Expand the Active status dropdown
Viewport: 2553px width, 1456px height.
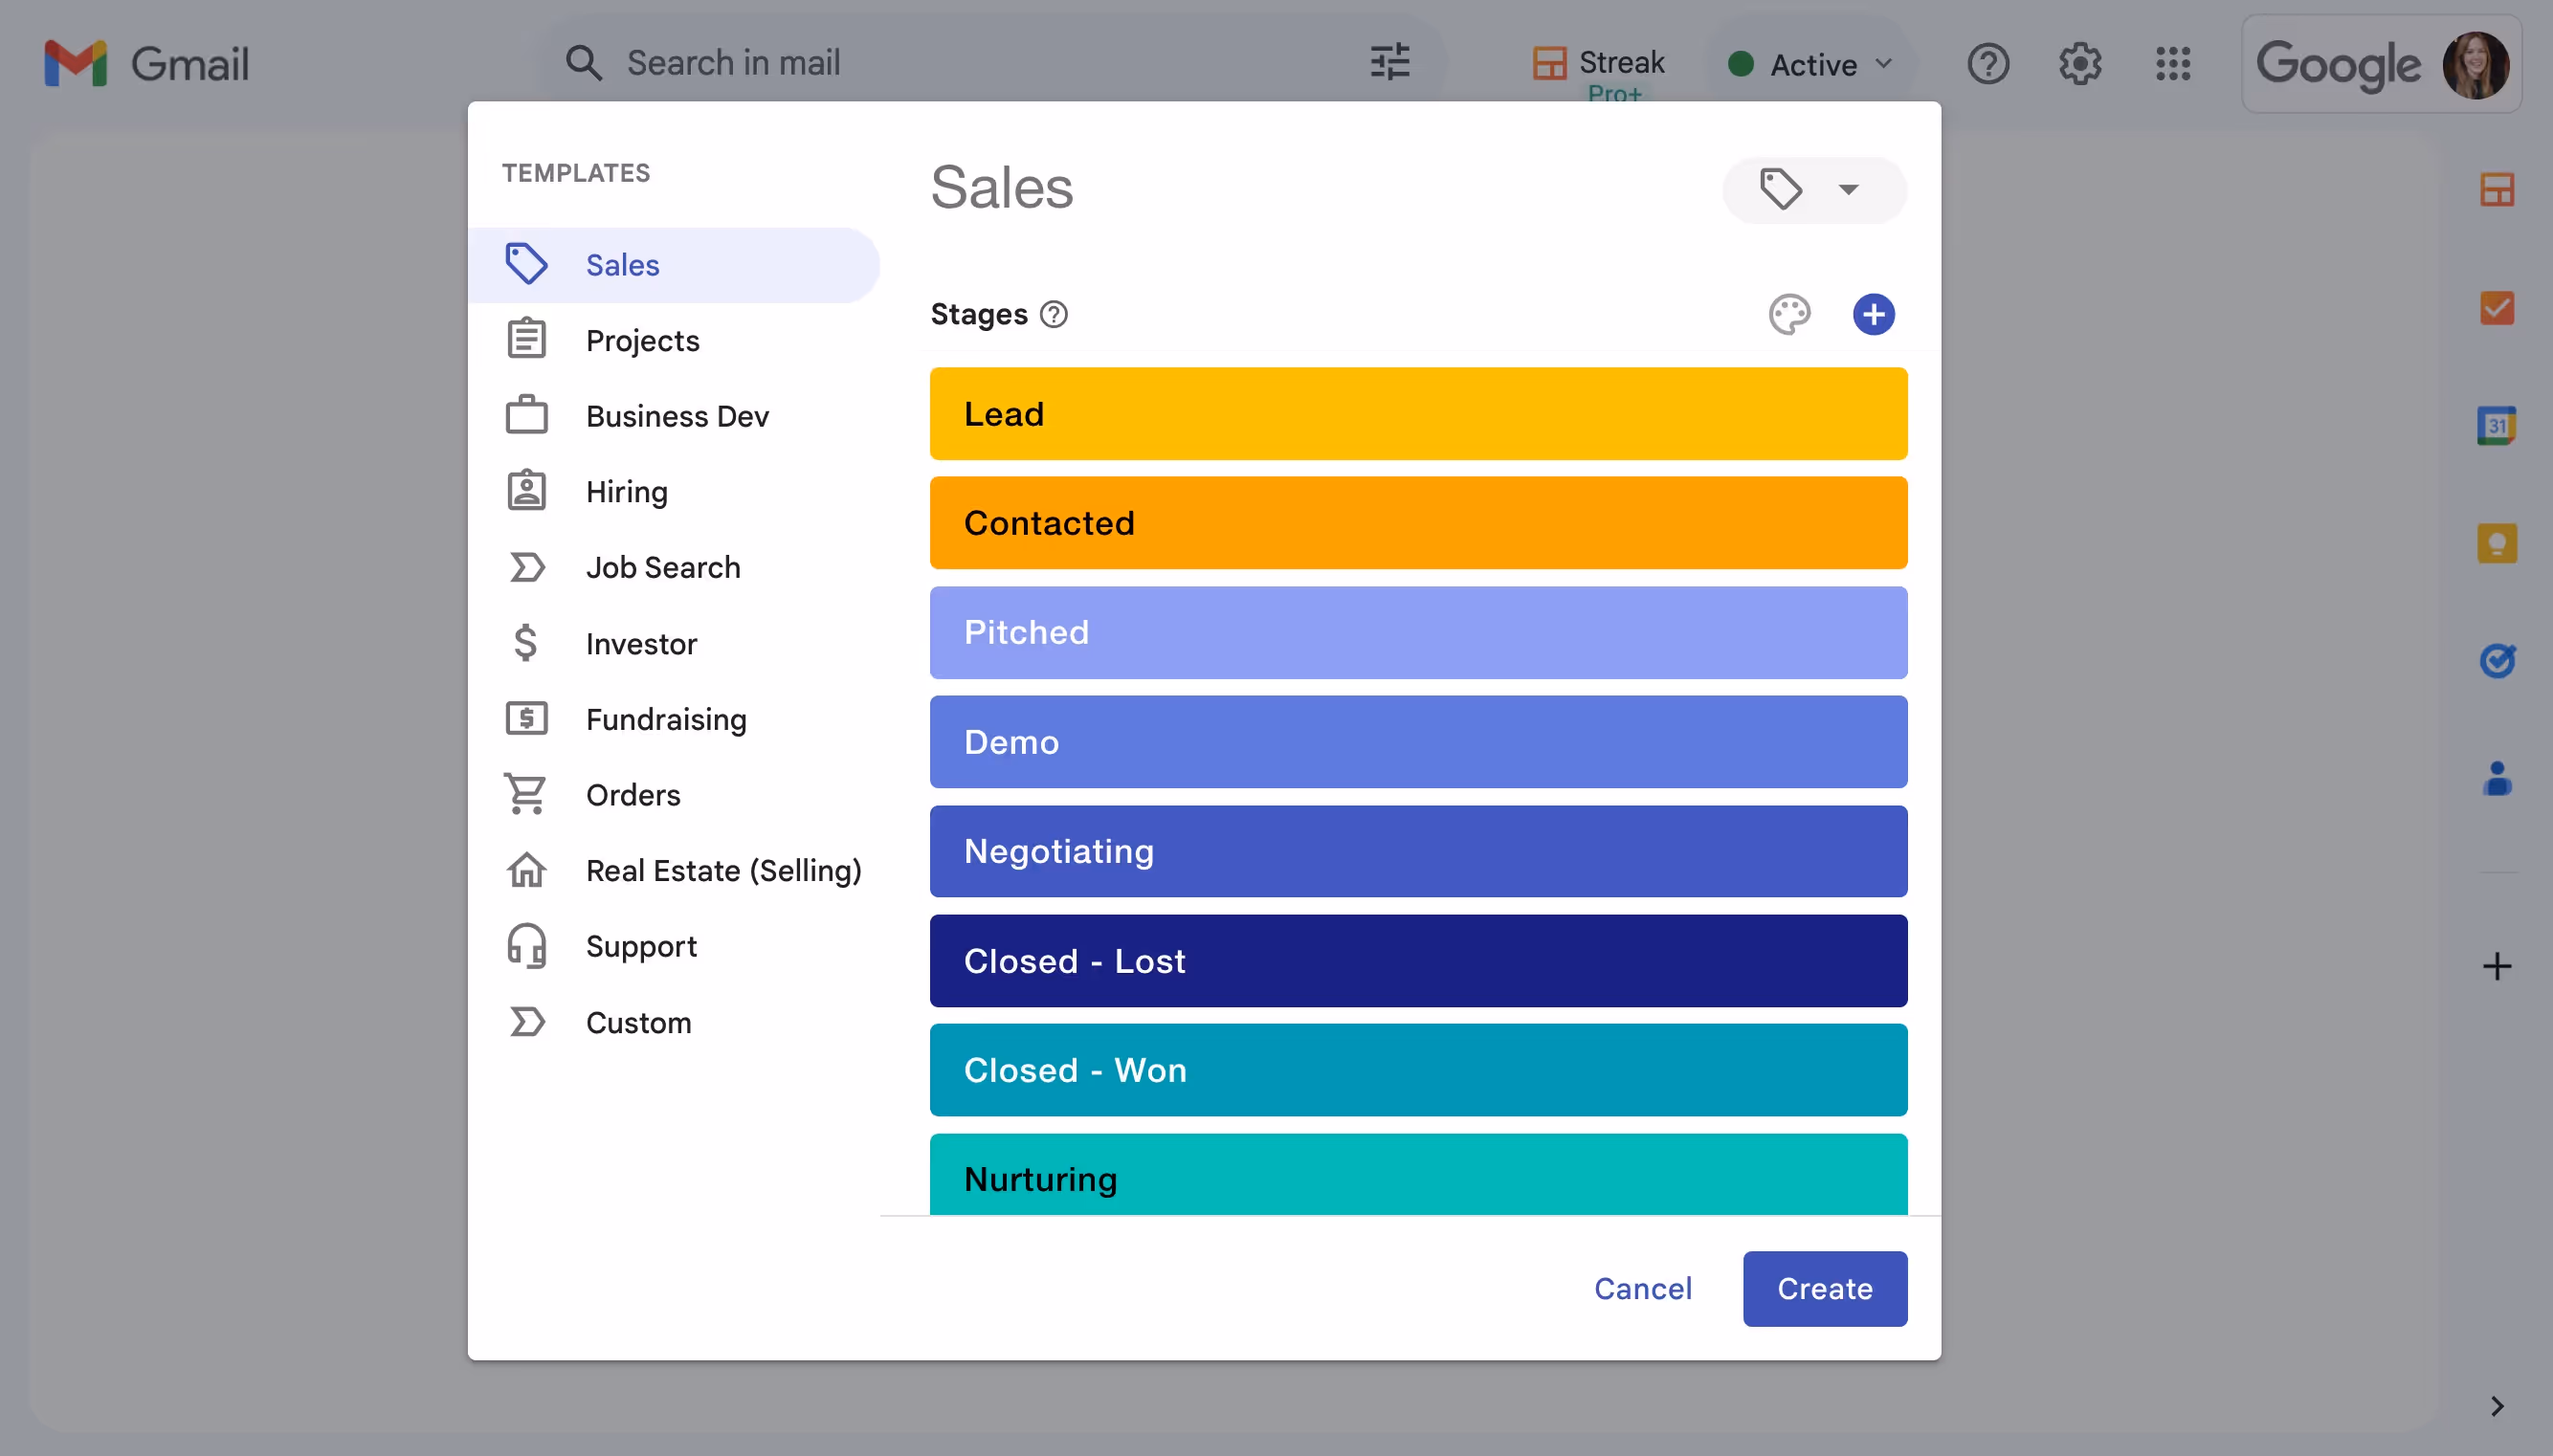pos(1811,64)
